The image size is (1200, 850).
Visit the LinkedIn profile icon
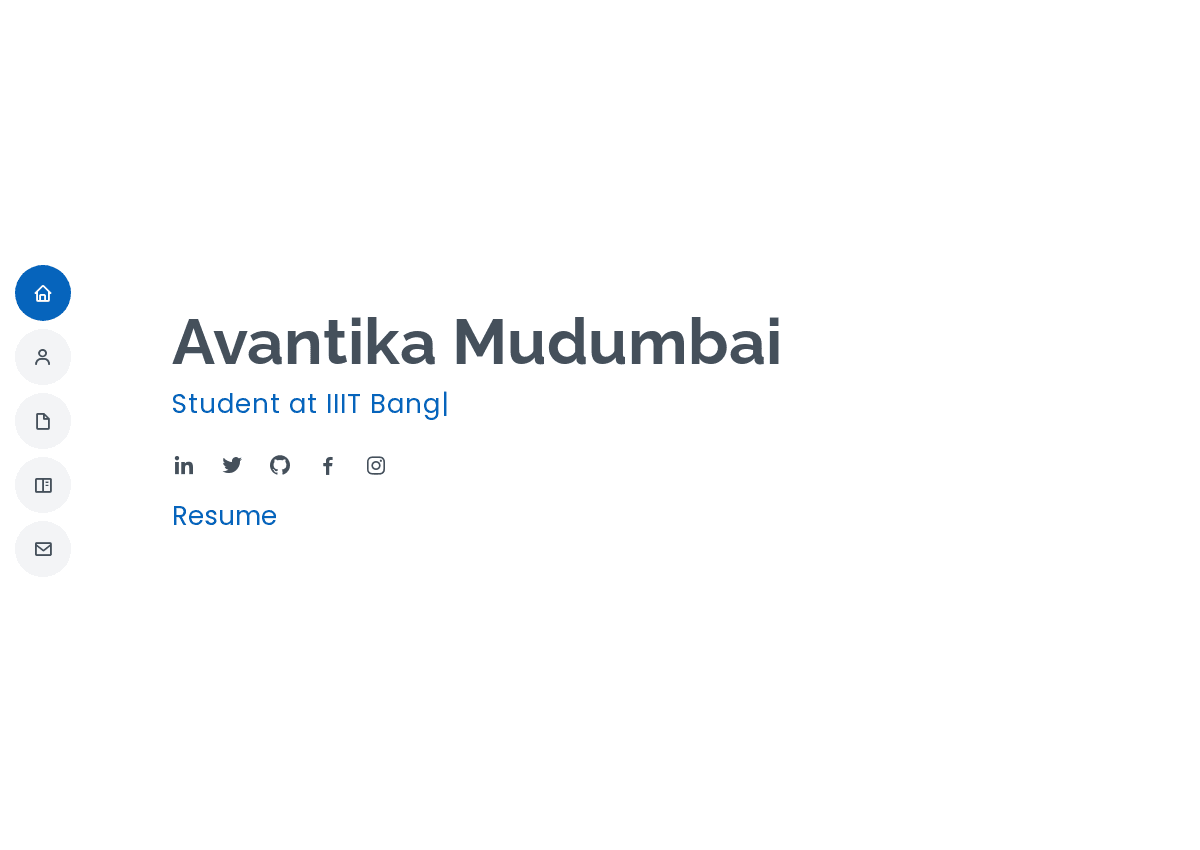click(x=184, y=465)
